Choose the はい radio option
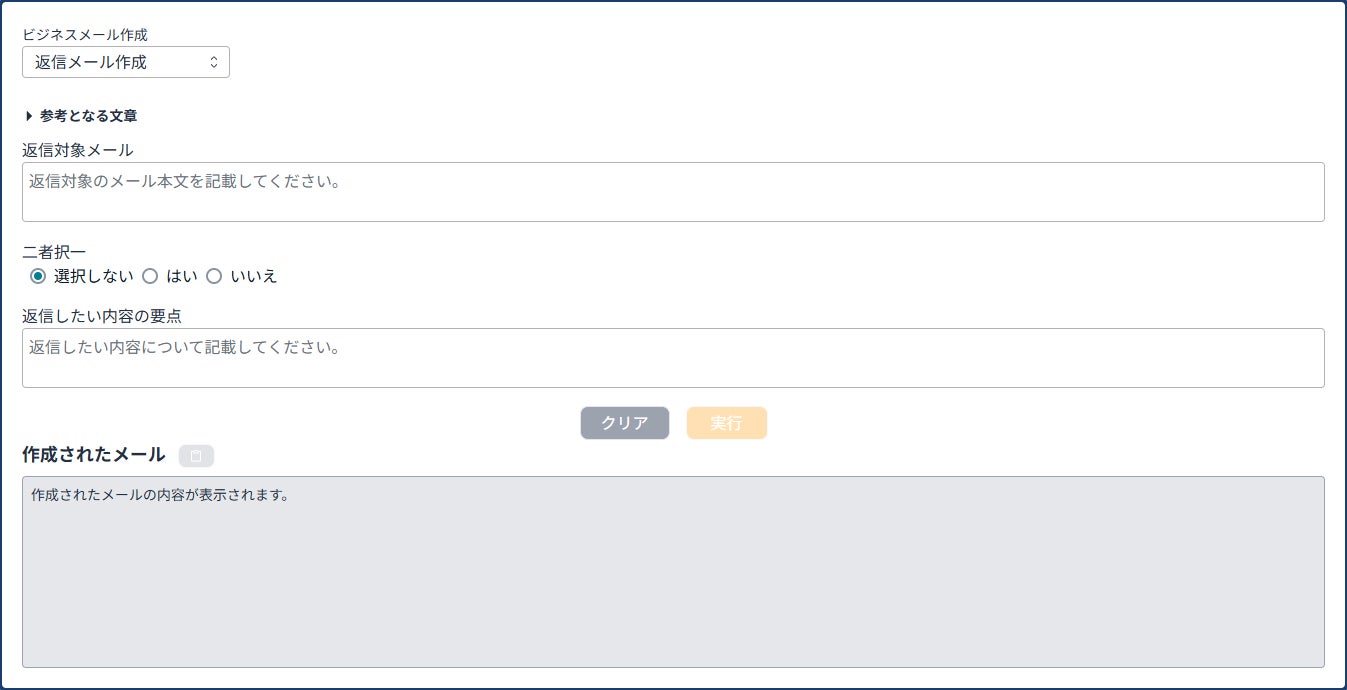Screen dimensions: 1347x690 click(x=150, y=276)
